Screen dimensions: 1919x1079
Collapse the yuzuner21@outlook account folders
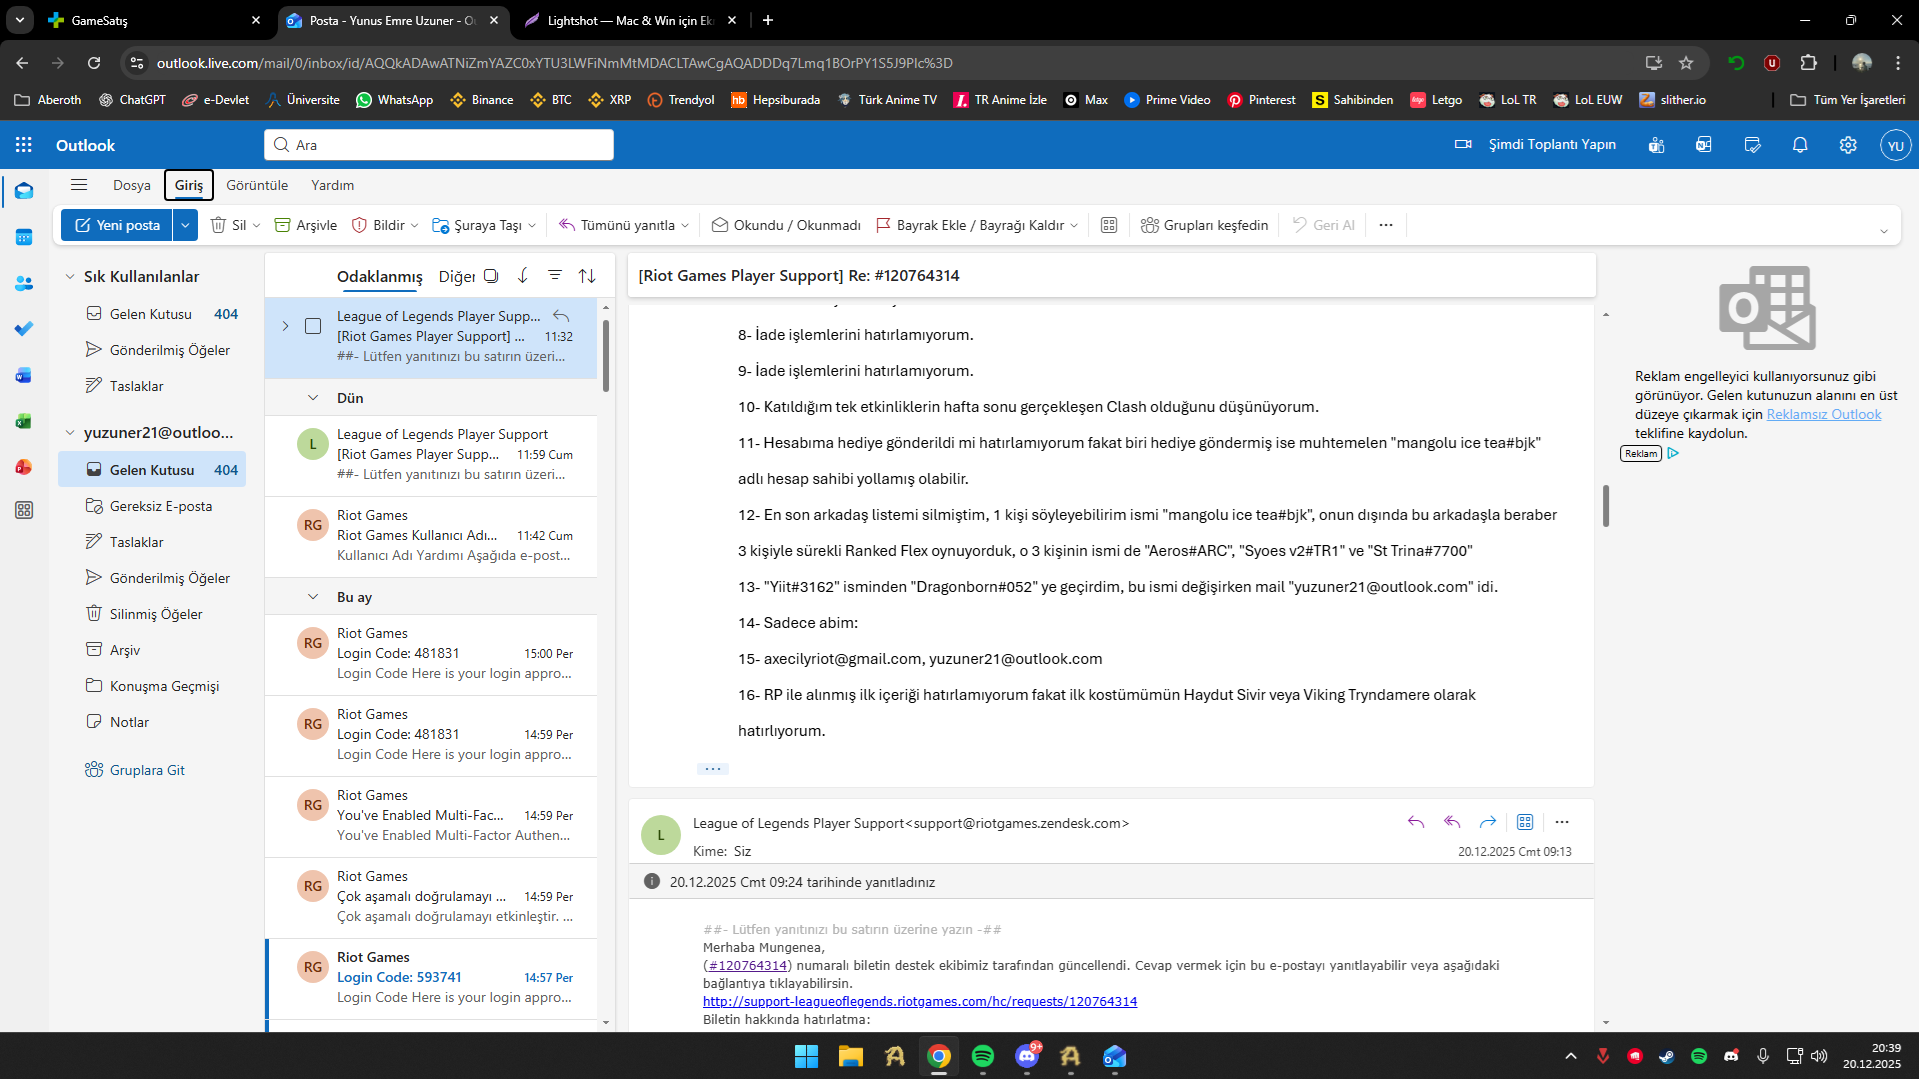(70, 433)
